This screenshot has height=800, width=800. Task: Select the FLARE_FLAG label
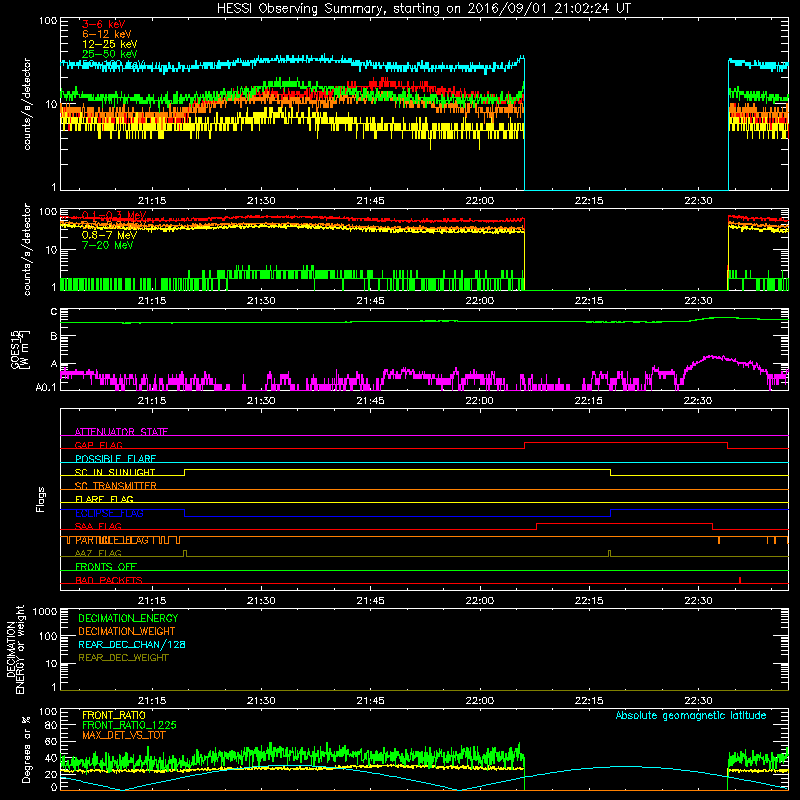104,499
